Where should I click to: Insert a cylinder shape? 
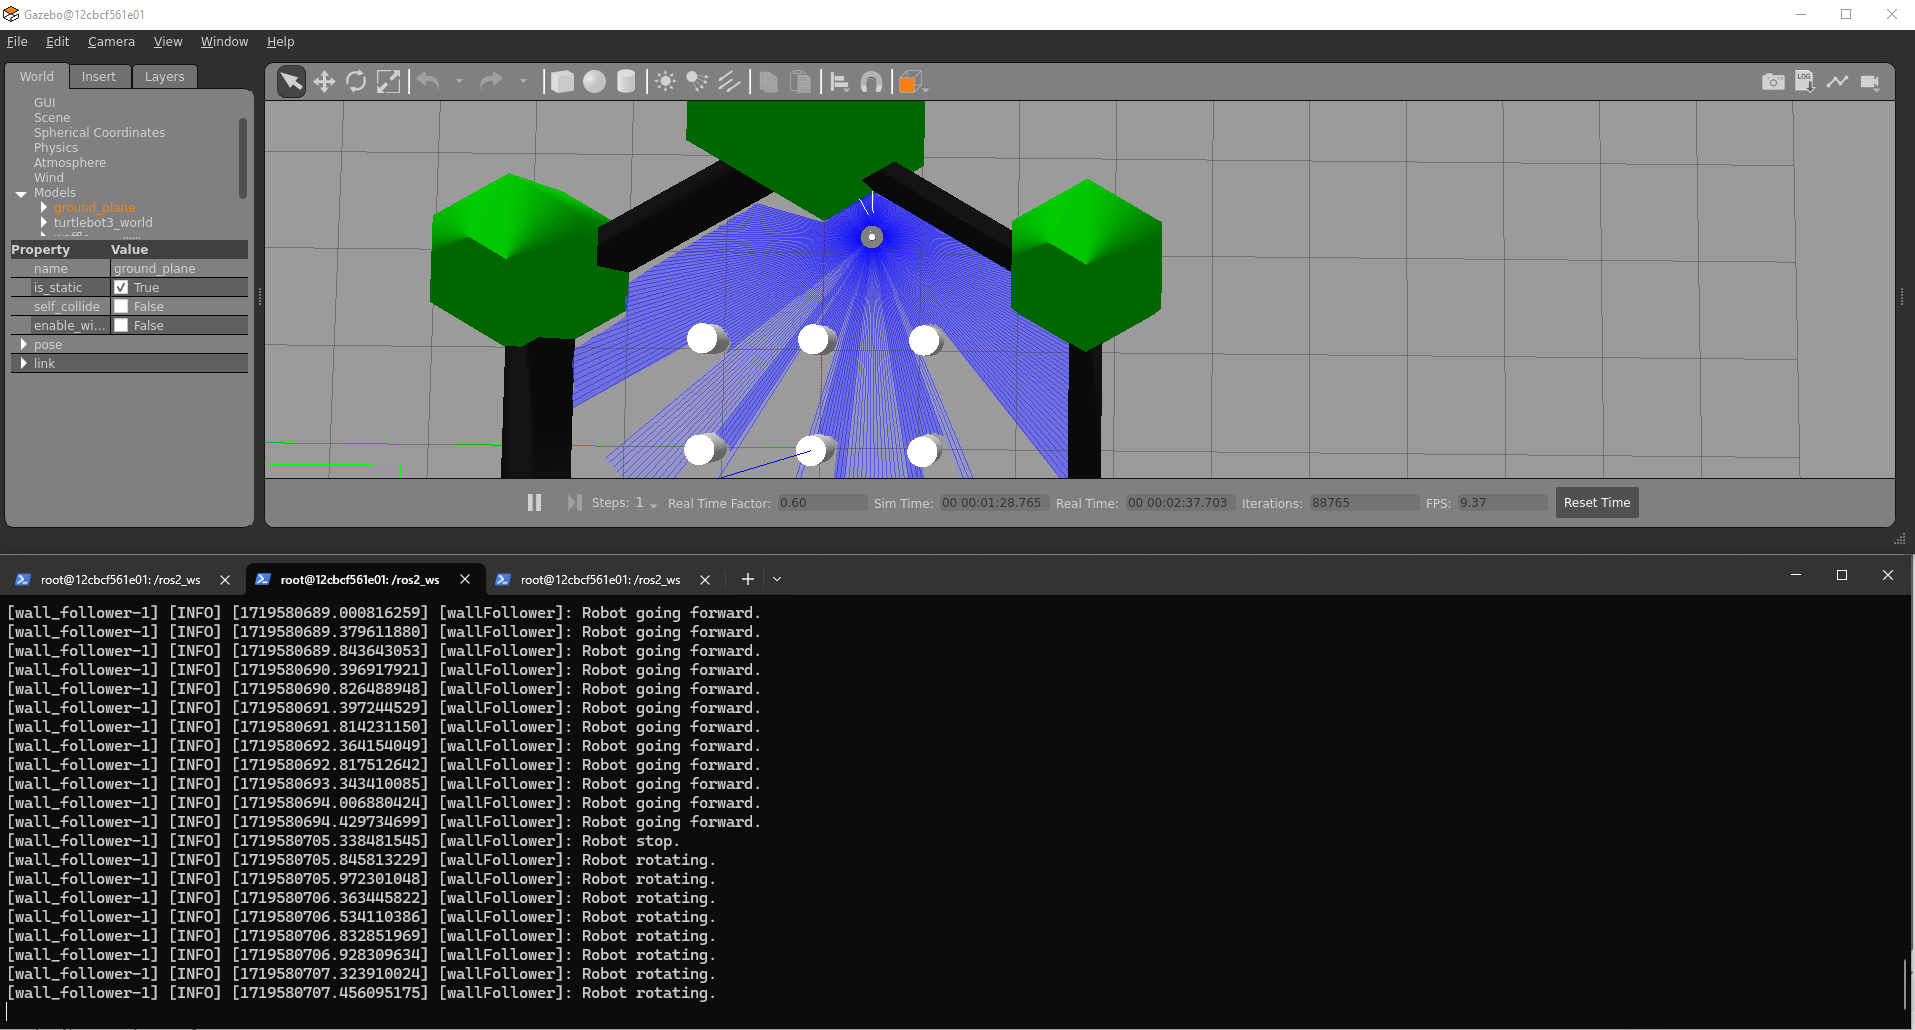626,82
